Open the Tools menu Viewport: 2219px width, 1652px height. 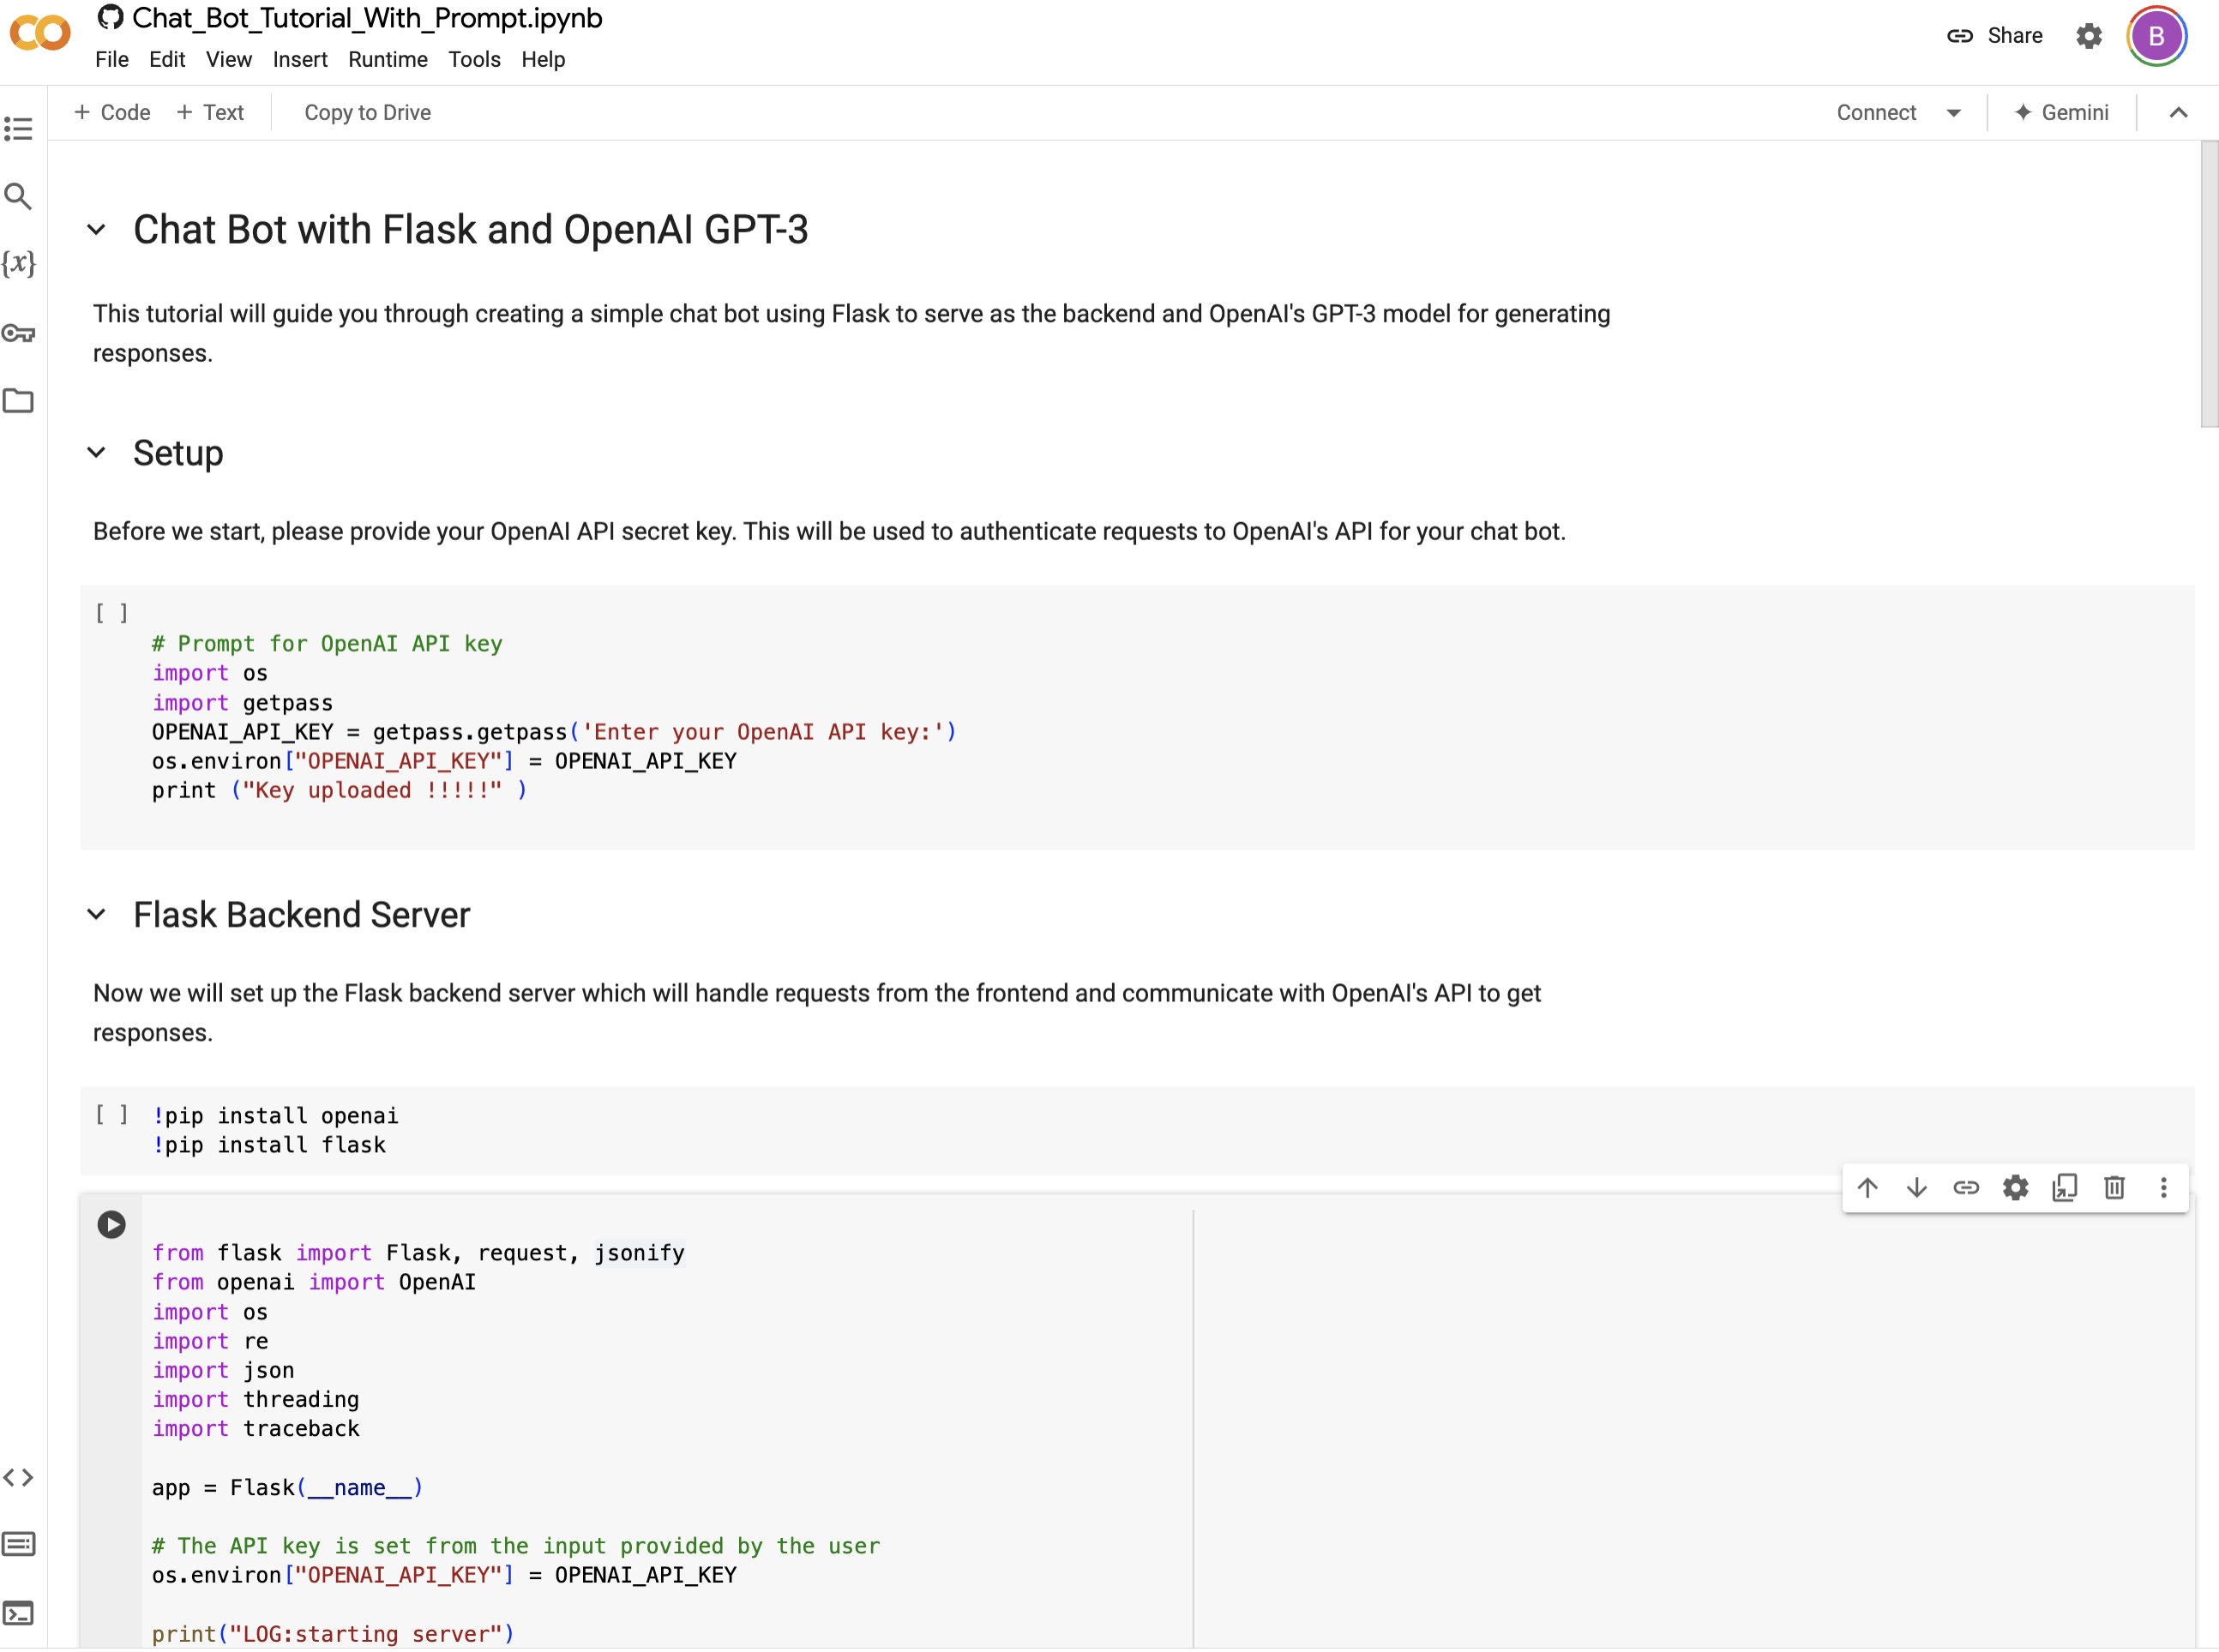474,60
